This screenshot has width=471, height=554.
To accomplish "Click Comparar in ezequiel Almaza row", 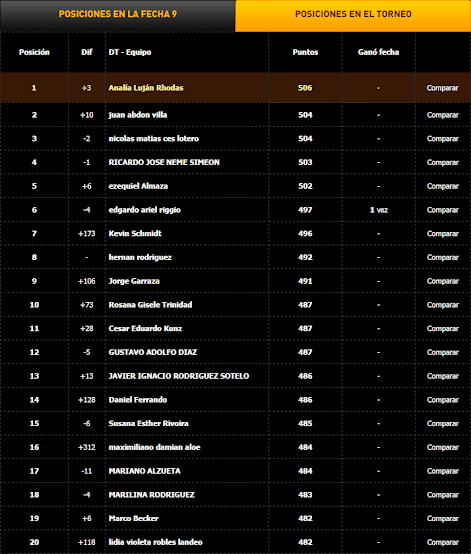I will tap(442, 186).
